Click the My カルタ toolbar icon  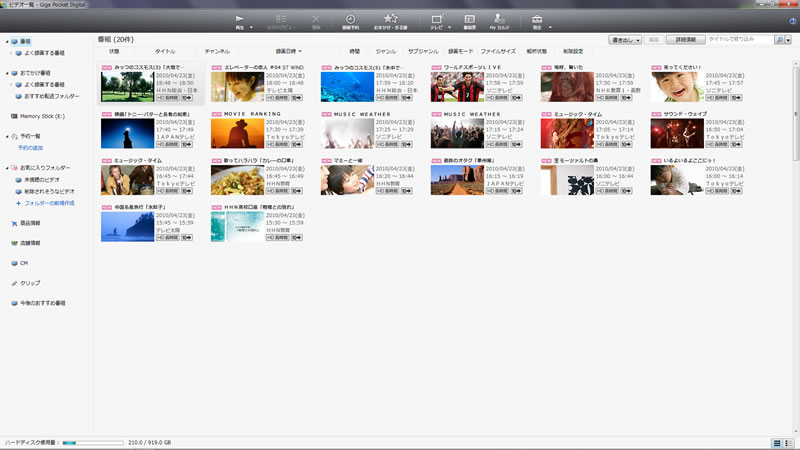pos(499,20)
